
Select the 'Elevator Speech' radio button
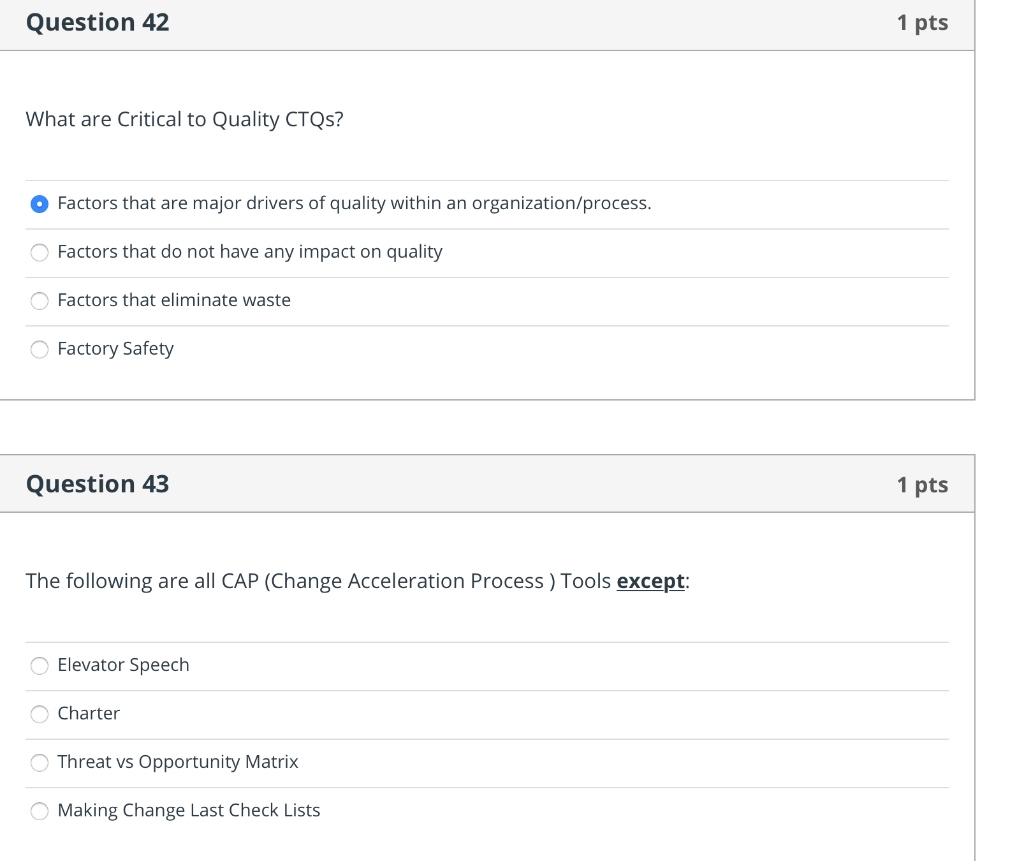pos(39,665)
